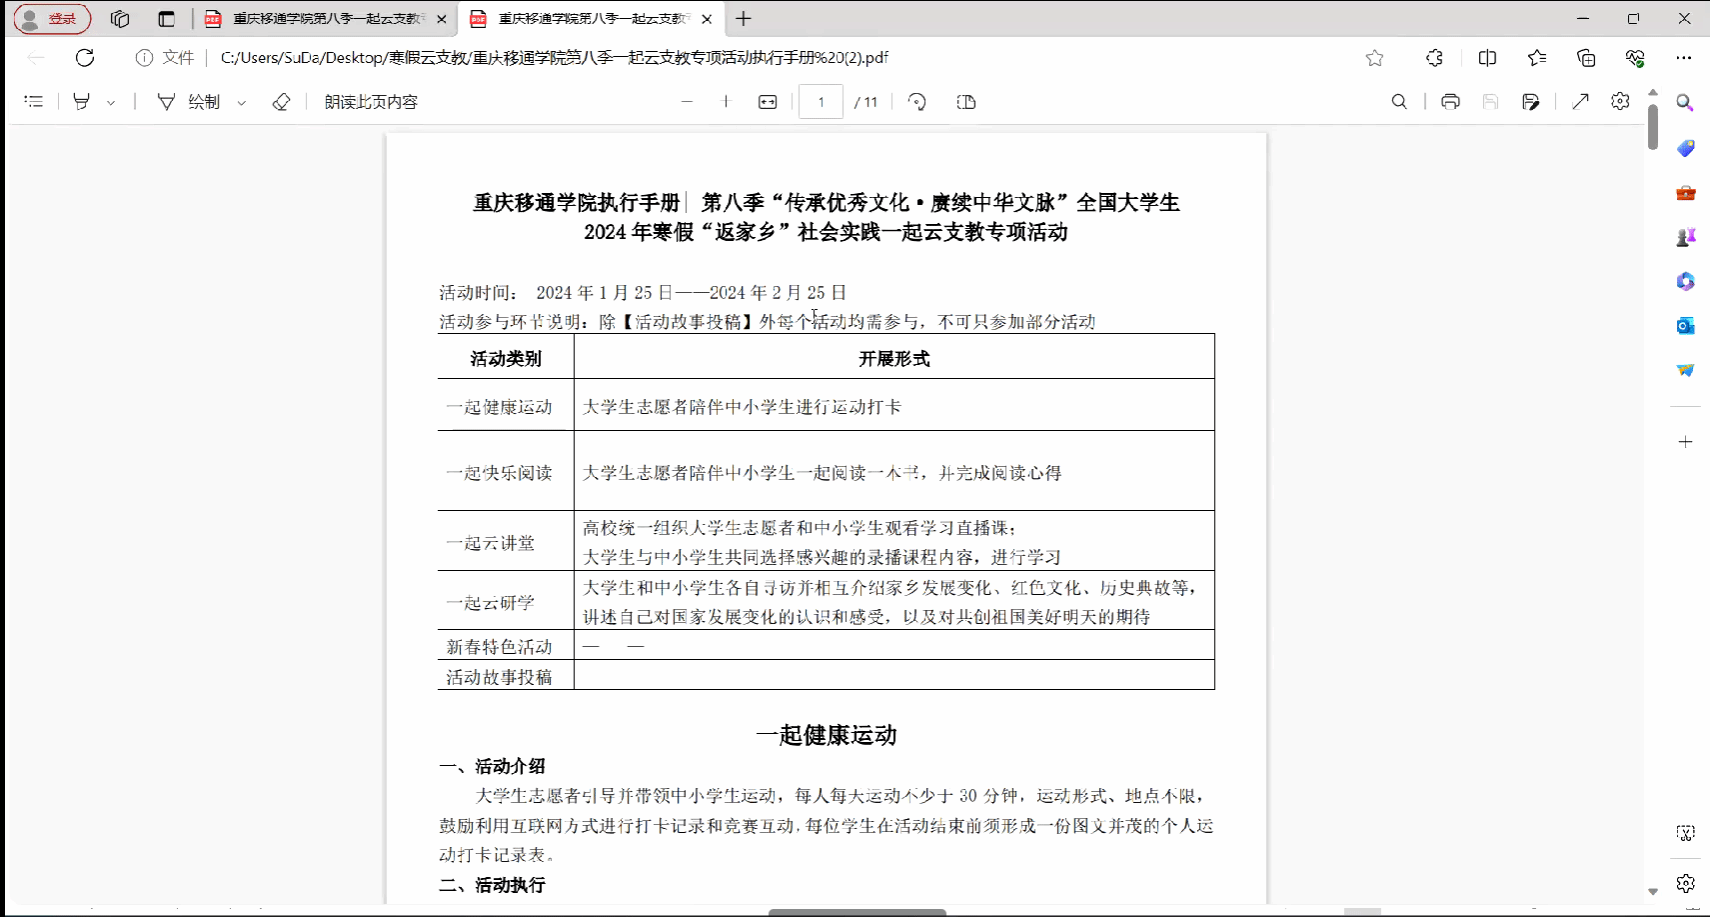Click the fit to width icon

(768, 102)
